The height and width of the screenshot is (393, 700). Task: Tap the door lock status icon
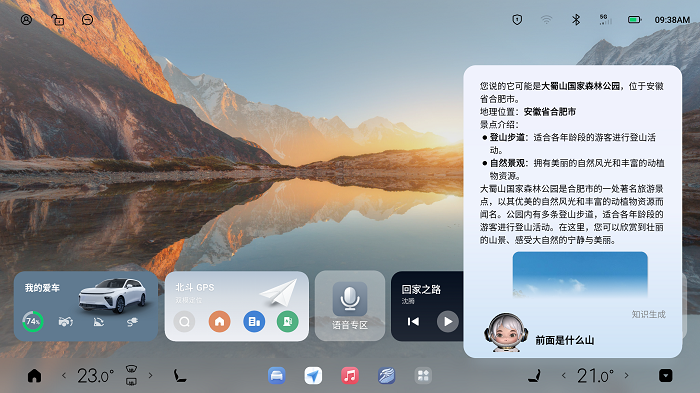pyautogui.click(x=58, y=20)
